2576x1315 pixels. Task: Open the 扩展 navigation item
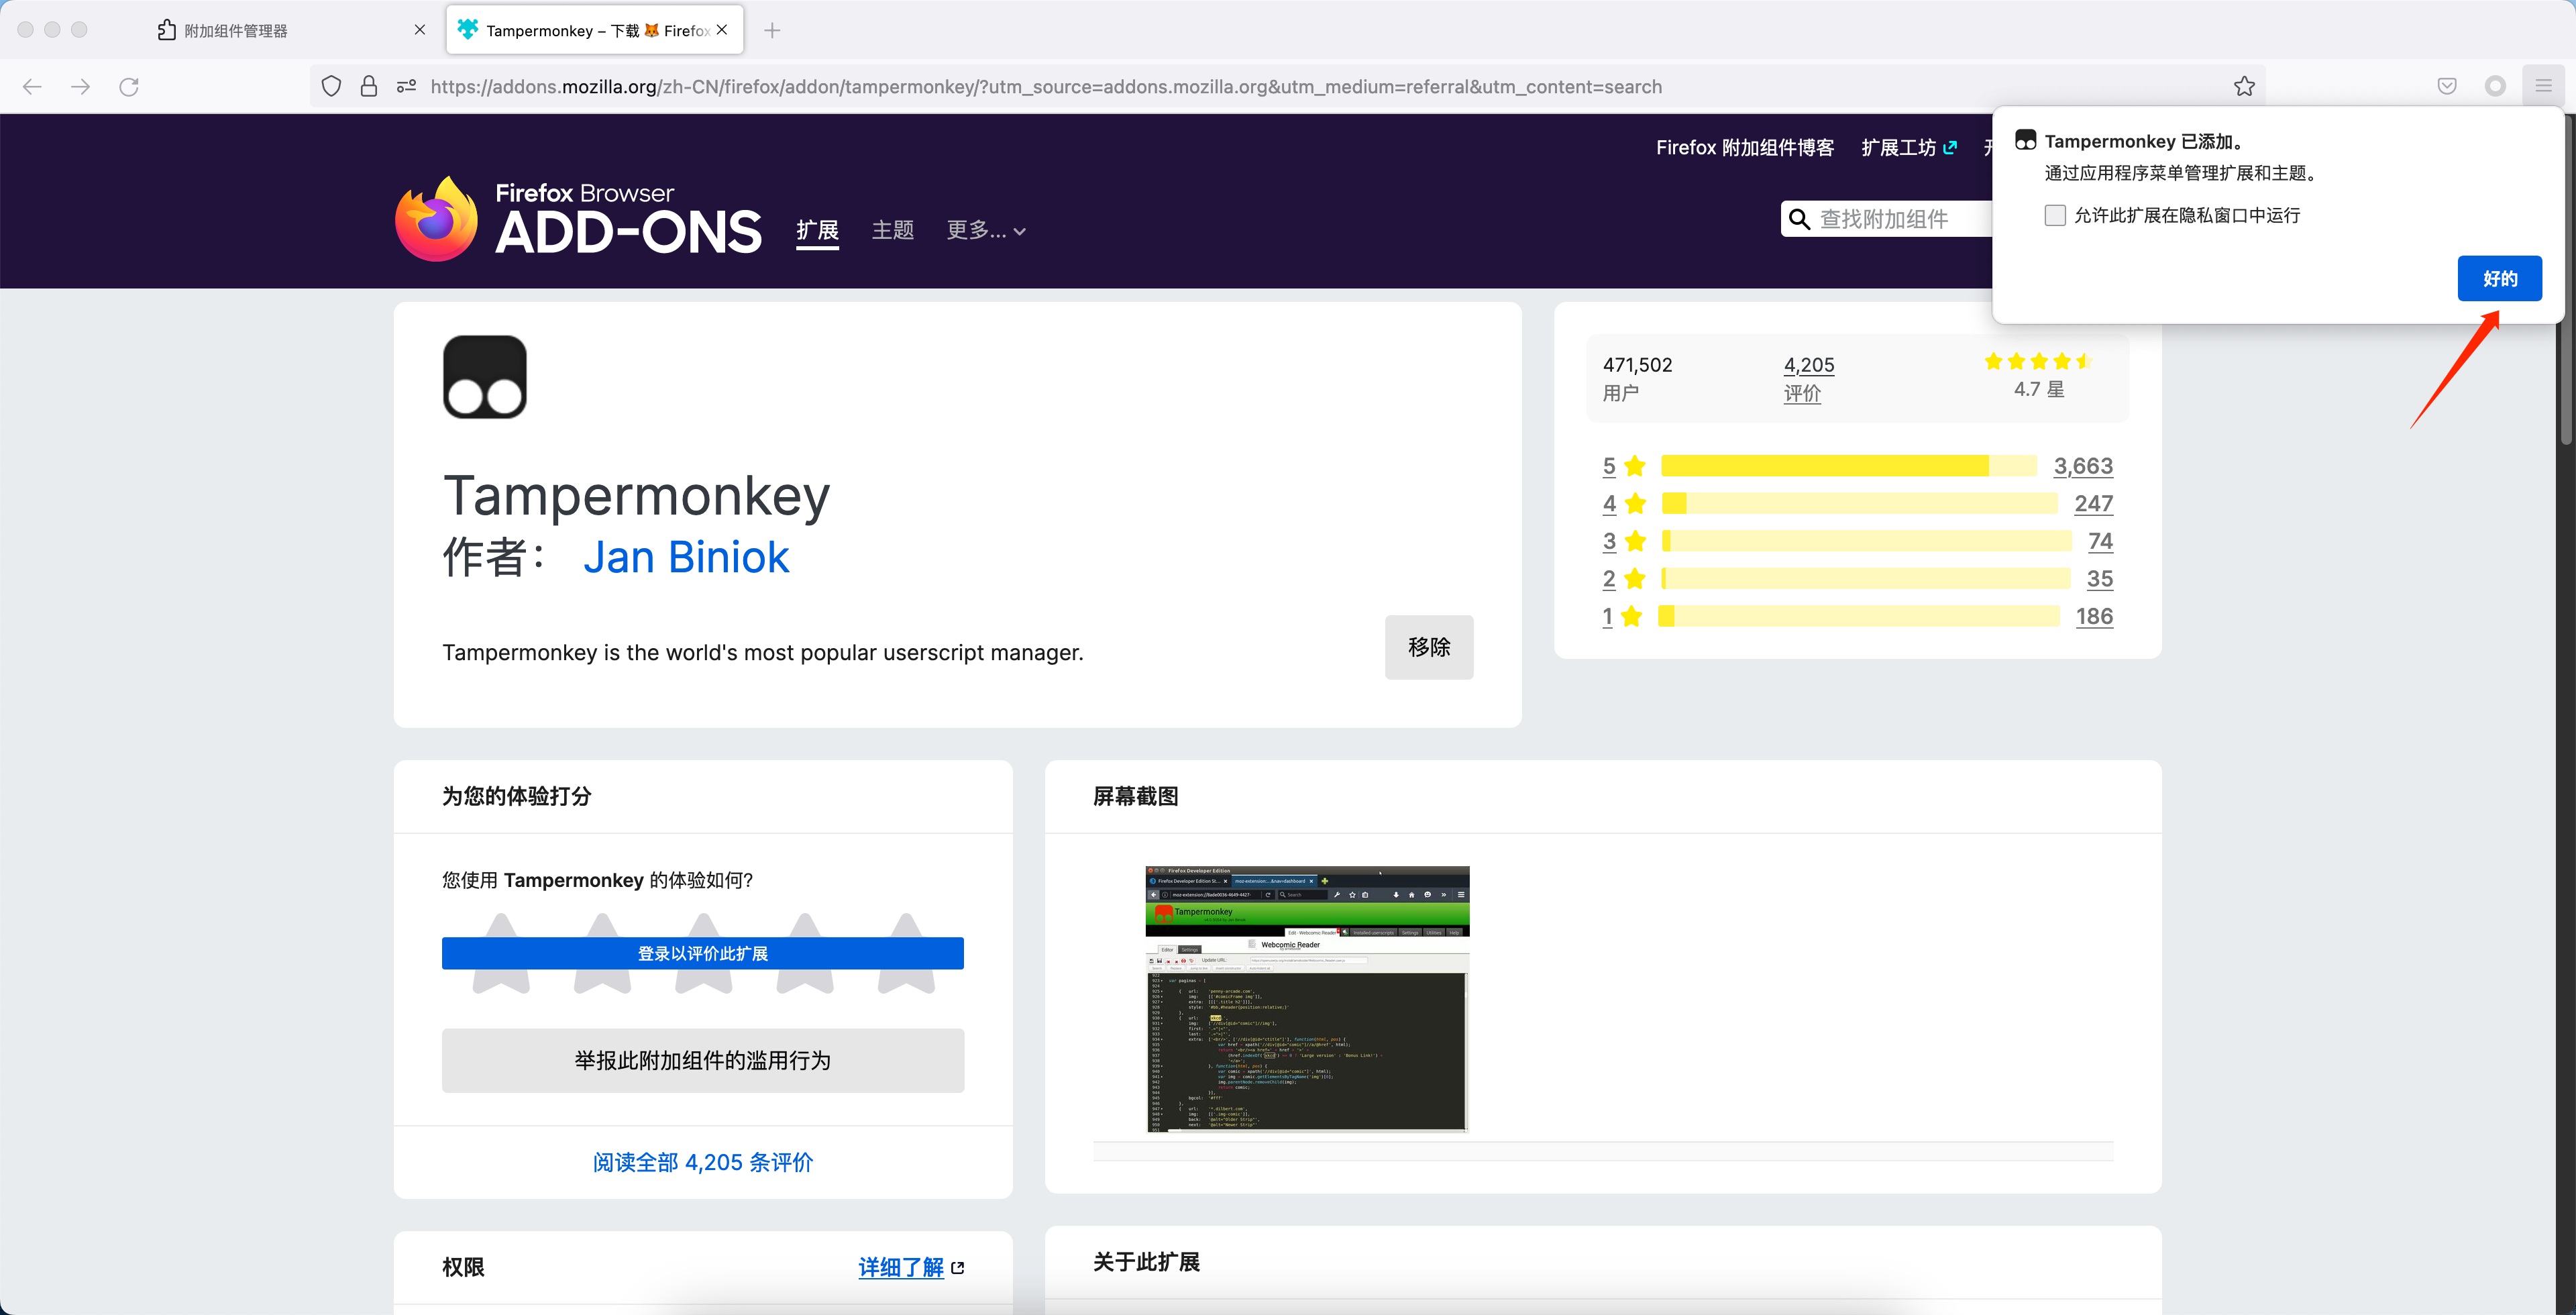(817, 231)
